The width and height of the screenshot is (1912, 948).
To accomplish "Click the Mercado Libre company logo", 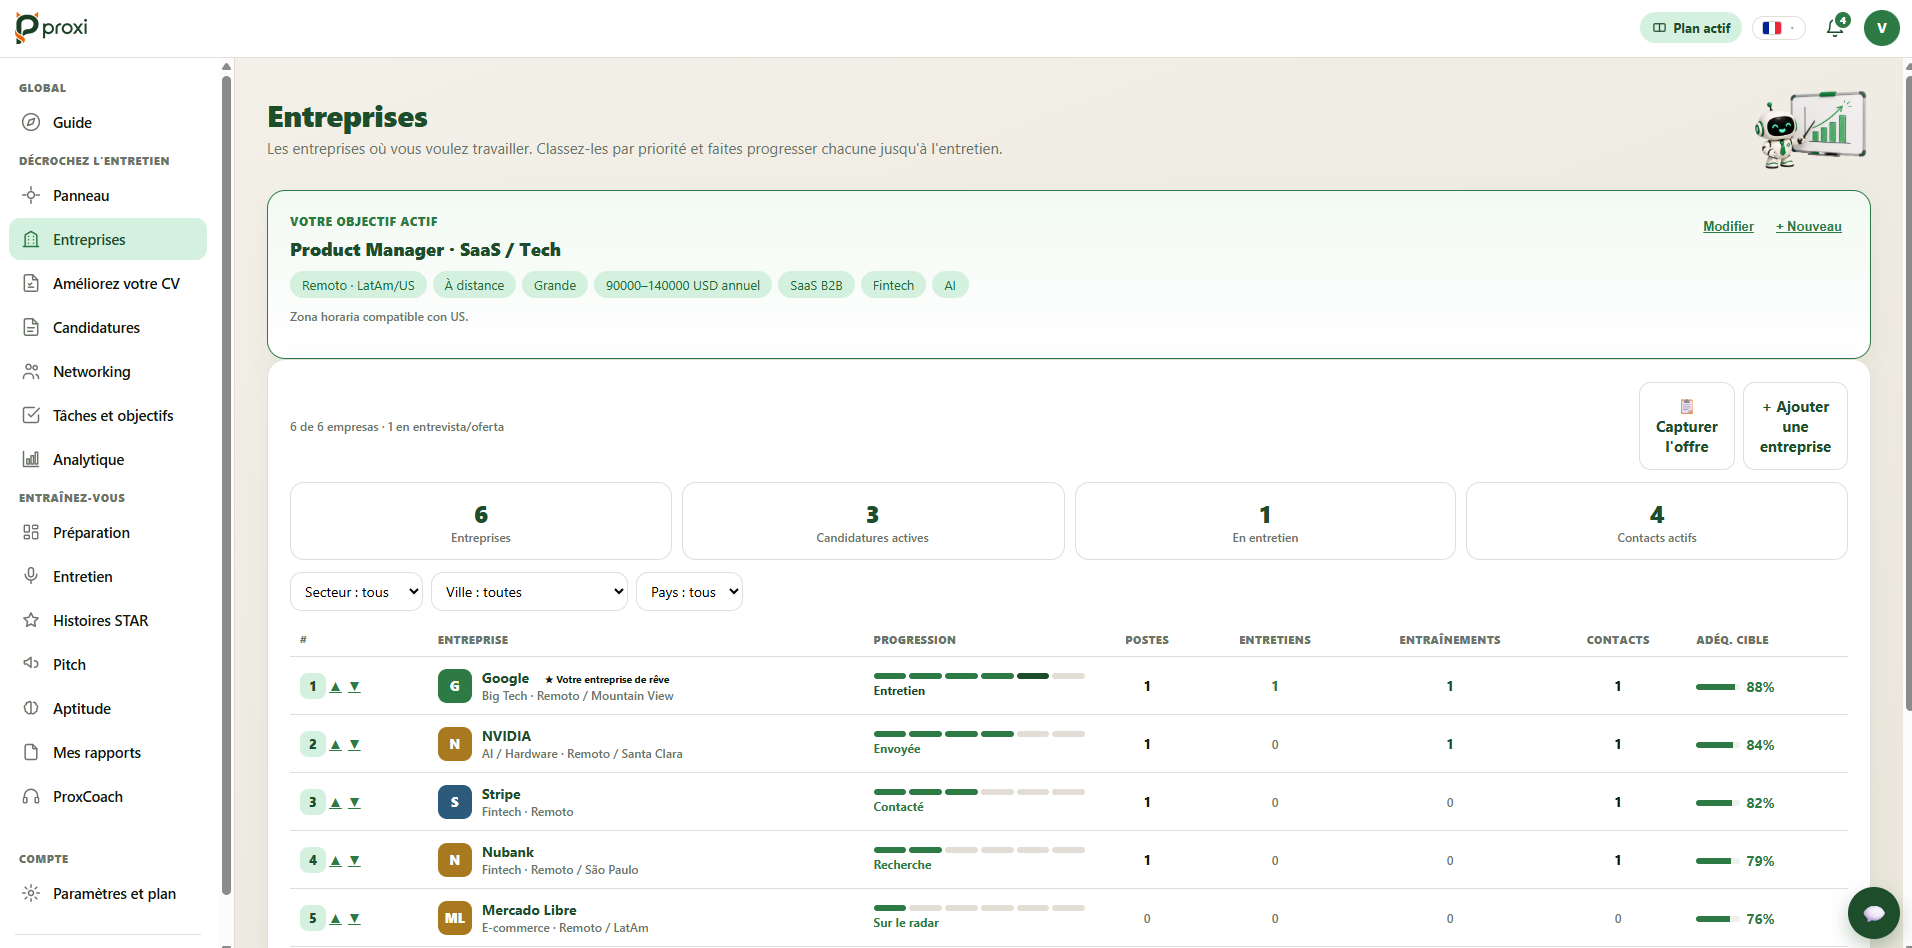I will pos(455,918).
